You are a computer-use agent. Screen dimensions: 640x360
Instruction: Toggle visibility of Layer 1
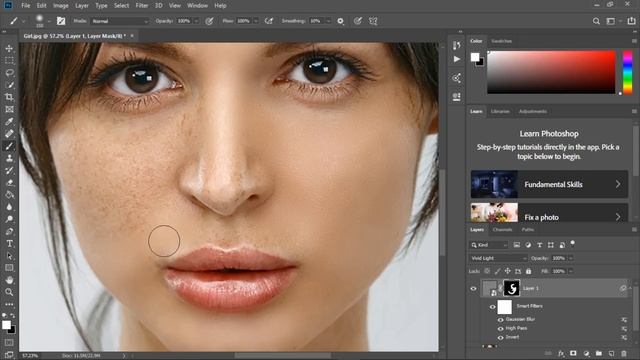coord(473,289)
